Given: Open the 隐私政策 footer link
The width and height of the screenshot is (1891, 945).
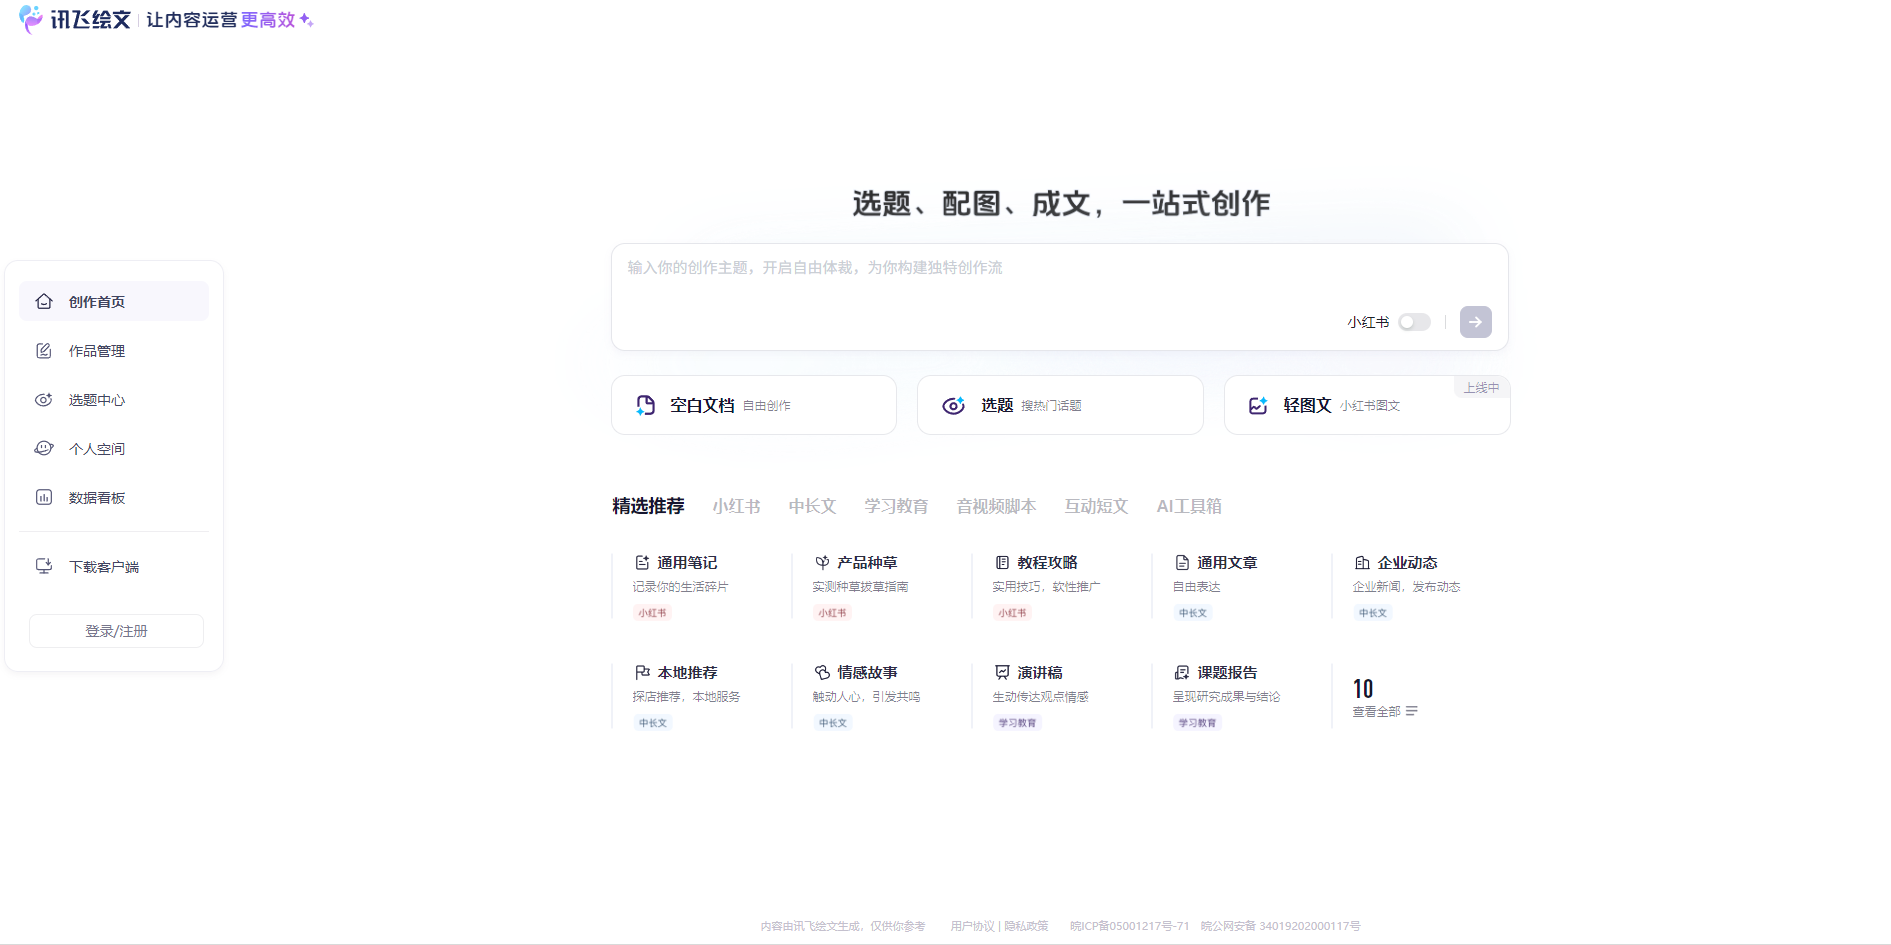Looking at the screenshot, I should pyautogui.click(x=1026, y=926).
